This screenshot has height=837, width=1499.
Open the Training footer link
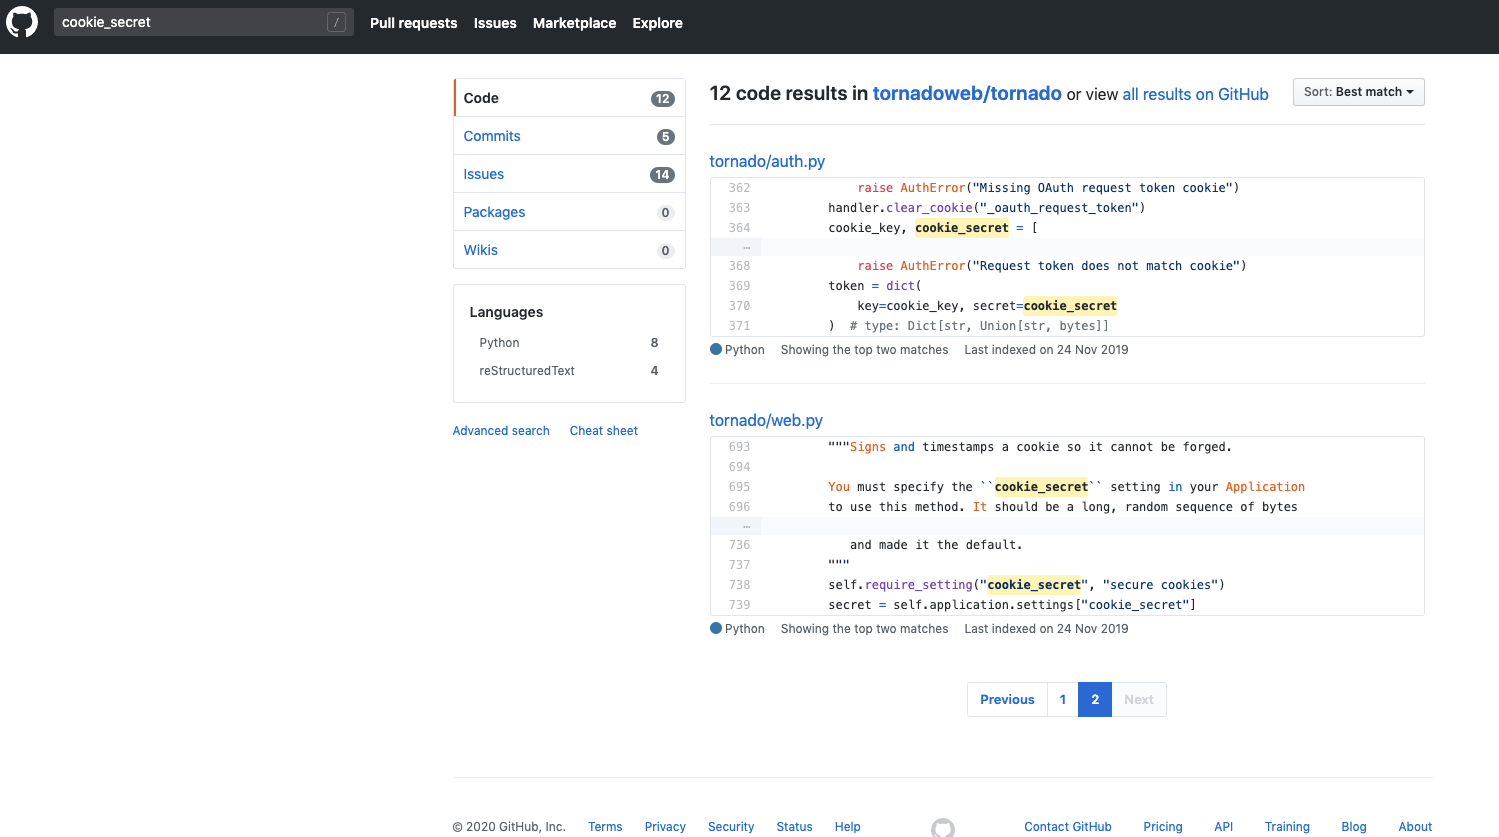(x=1287, y=827)
